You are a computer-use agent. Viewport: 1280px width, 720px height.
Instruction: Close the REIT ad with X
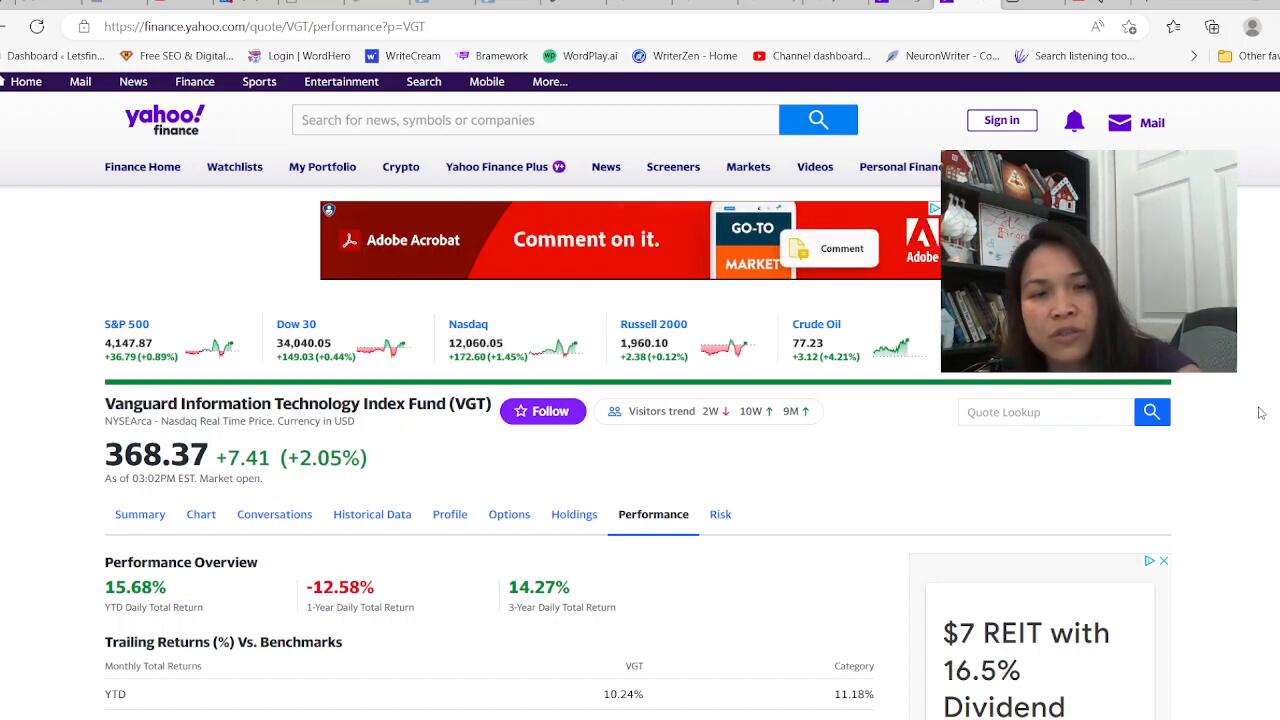click(1164, 561)
